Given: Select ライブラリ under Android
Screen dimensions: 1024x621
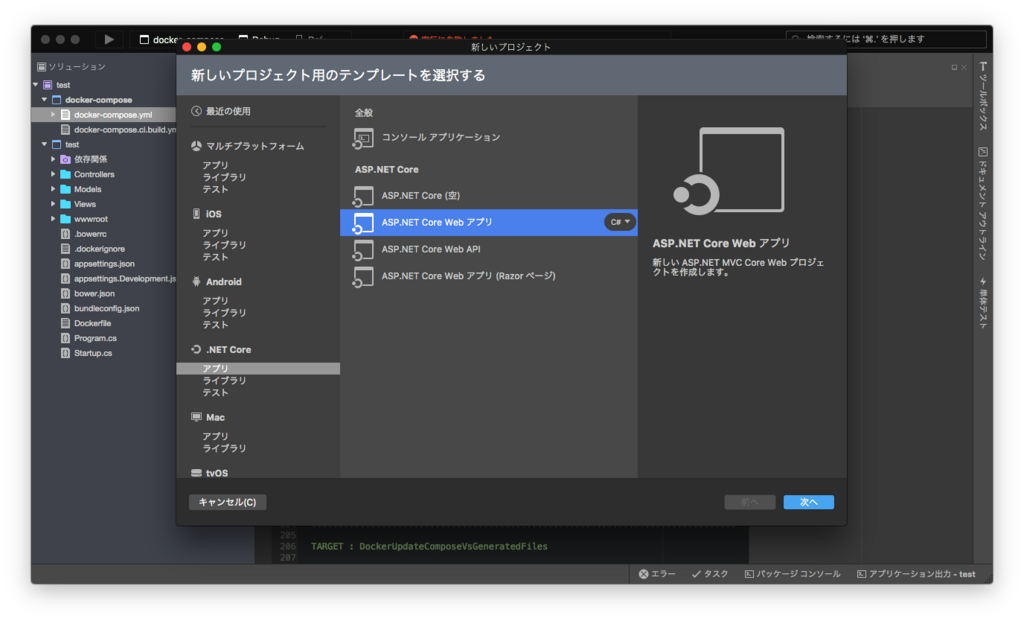Looking at the screenshot, I should point(224,313).
